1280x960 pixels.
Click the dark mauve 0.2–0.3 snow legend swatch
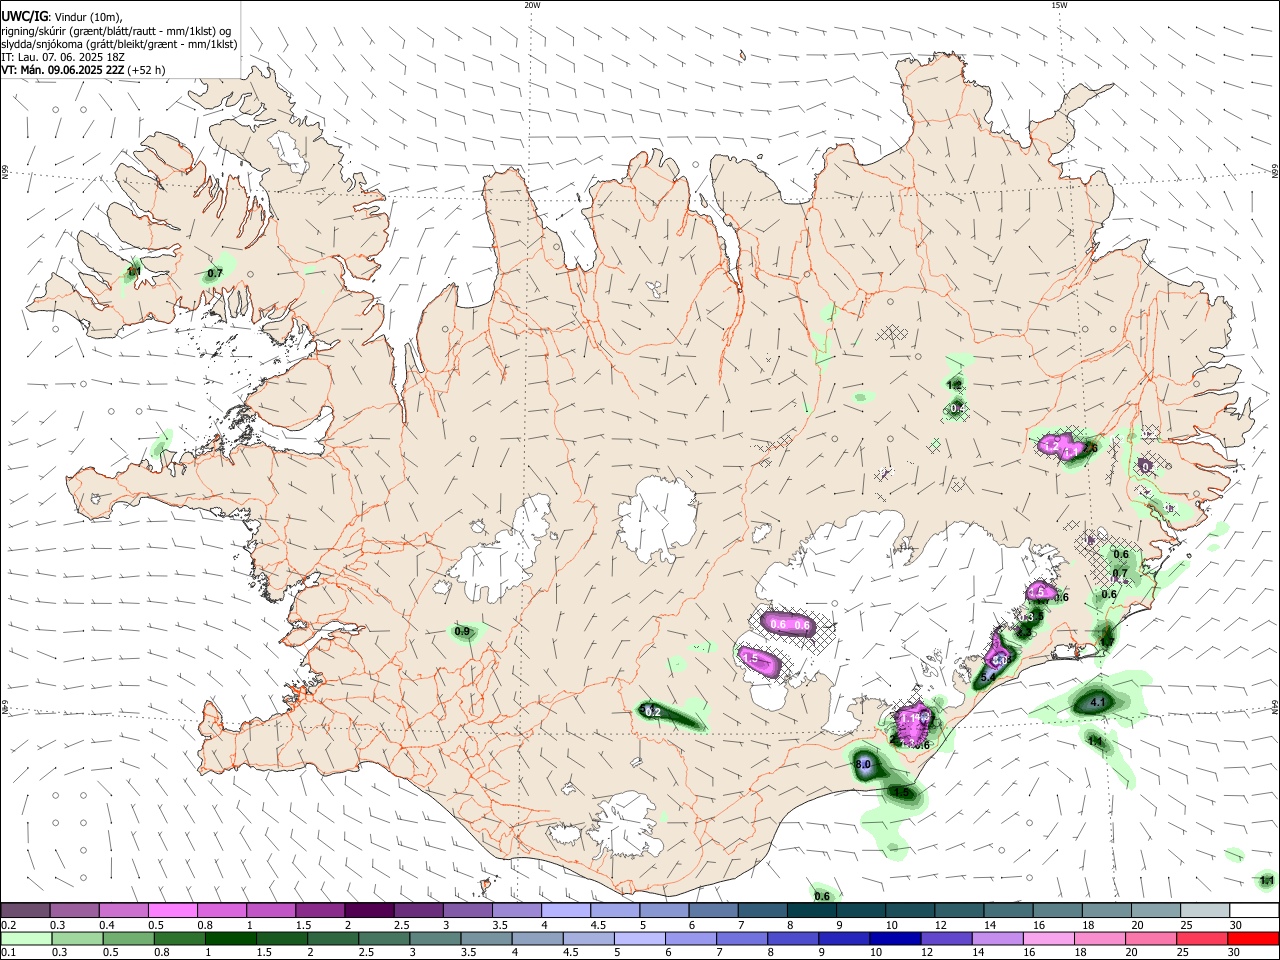click(x=26, y=911)
